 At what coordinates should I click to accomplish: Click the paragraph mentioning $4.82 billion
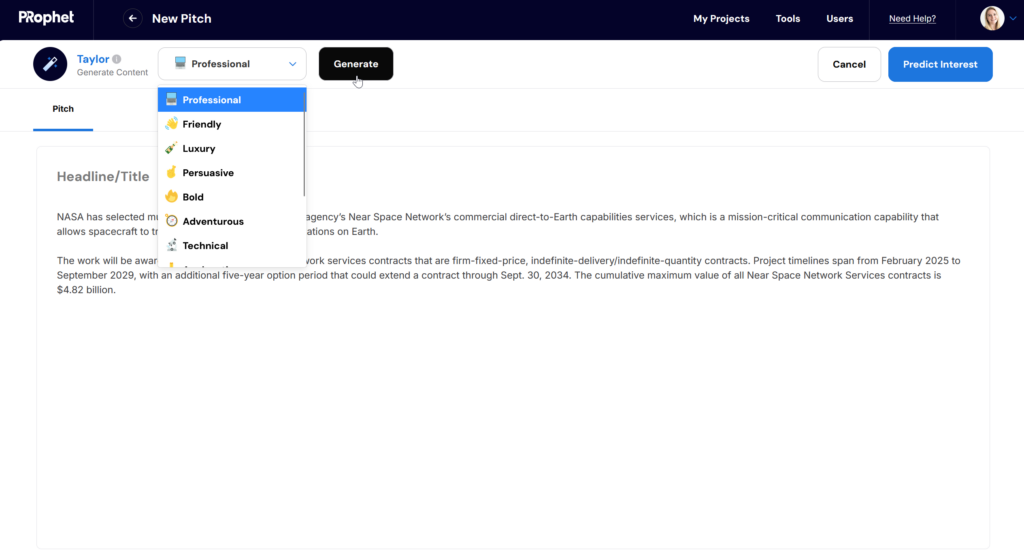508,275
